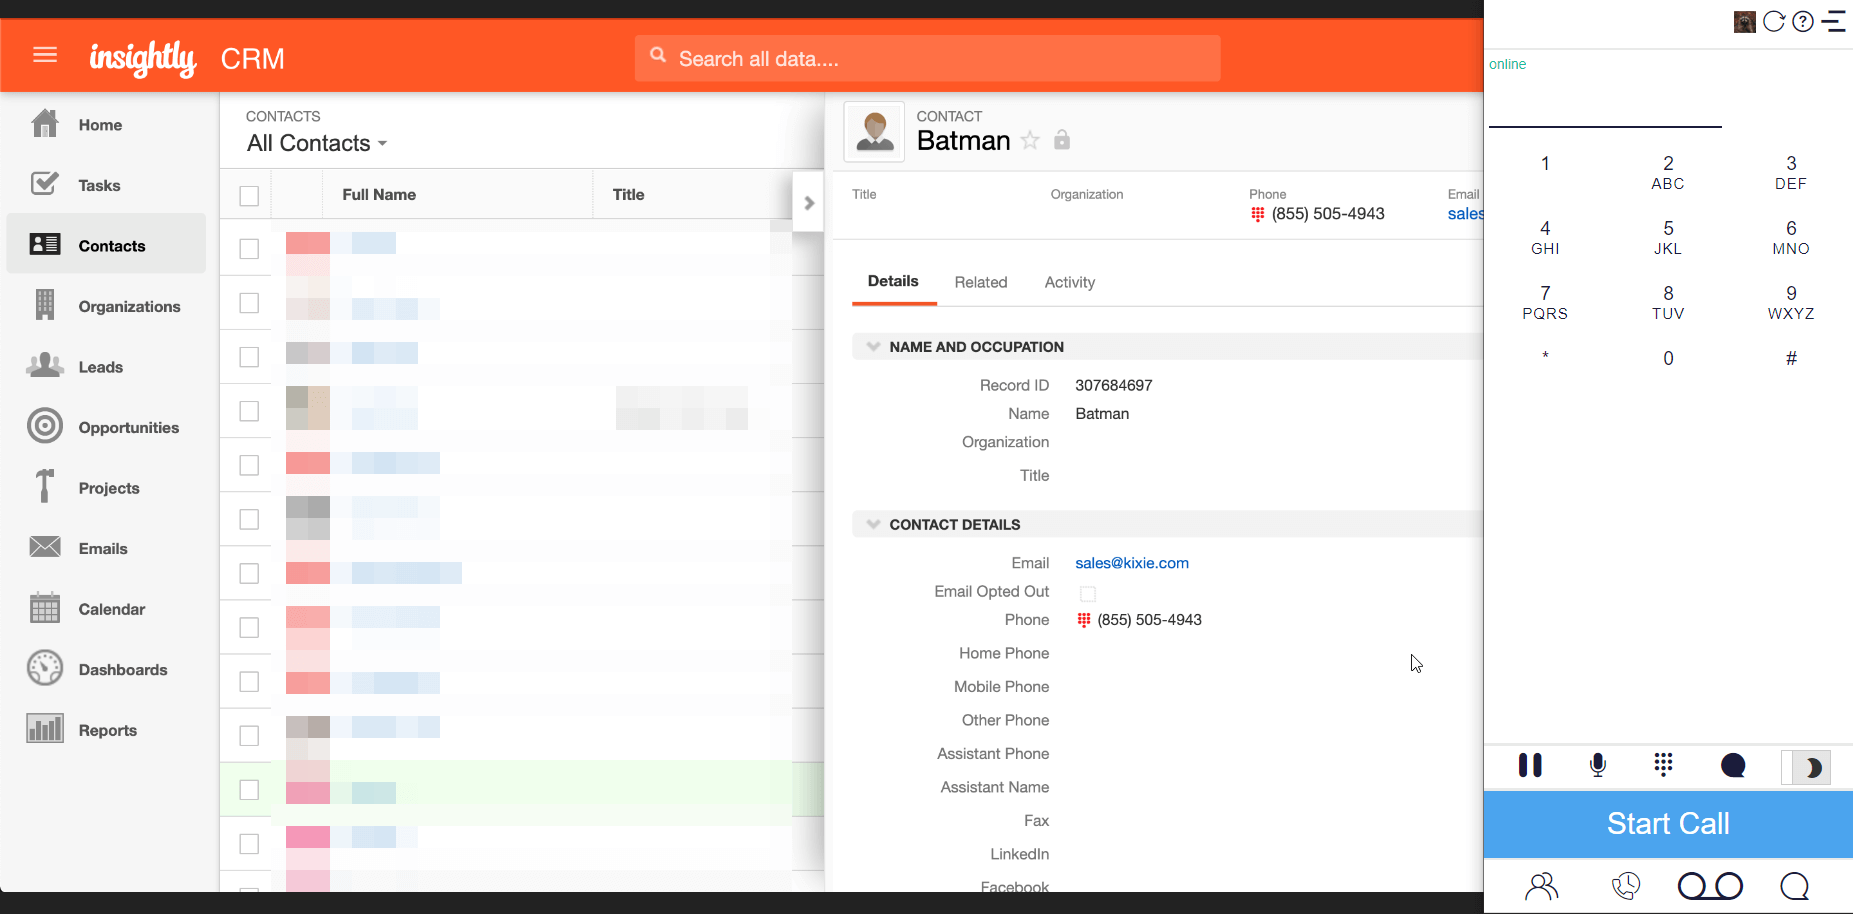
Task: Expand the contact list with the arrow
Action: coord(808,203)
